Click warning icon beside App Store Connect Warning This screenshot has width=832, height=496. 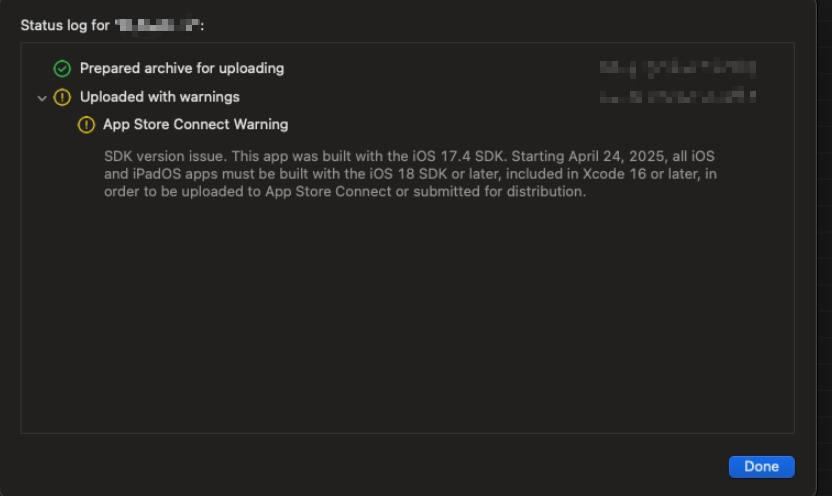point(86,125)
